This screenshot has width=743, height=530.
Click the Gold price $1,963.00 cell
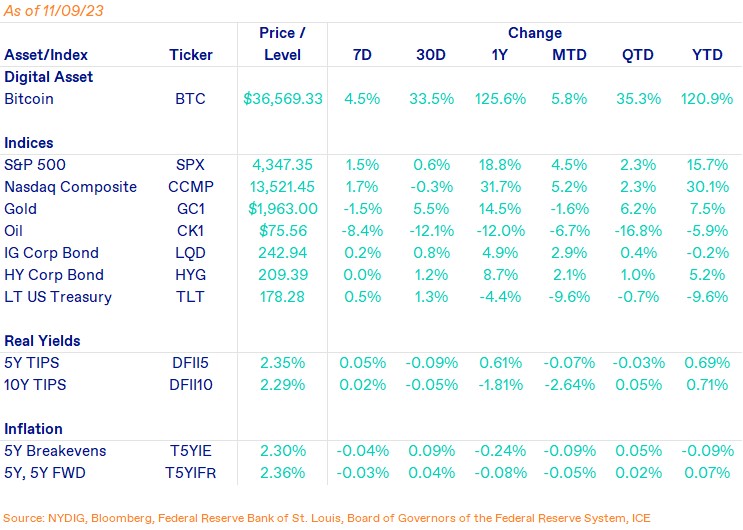[283, 209]
